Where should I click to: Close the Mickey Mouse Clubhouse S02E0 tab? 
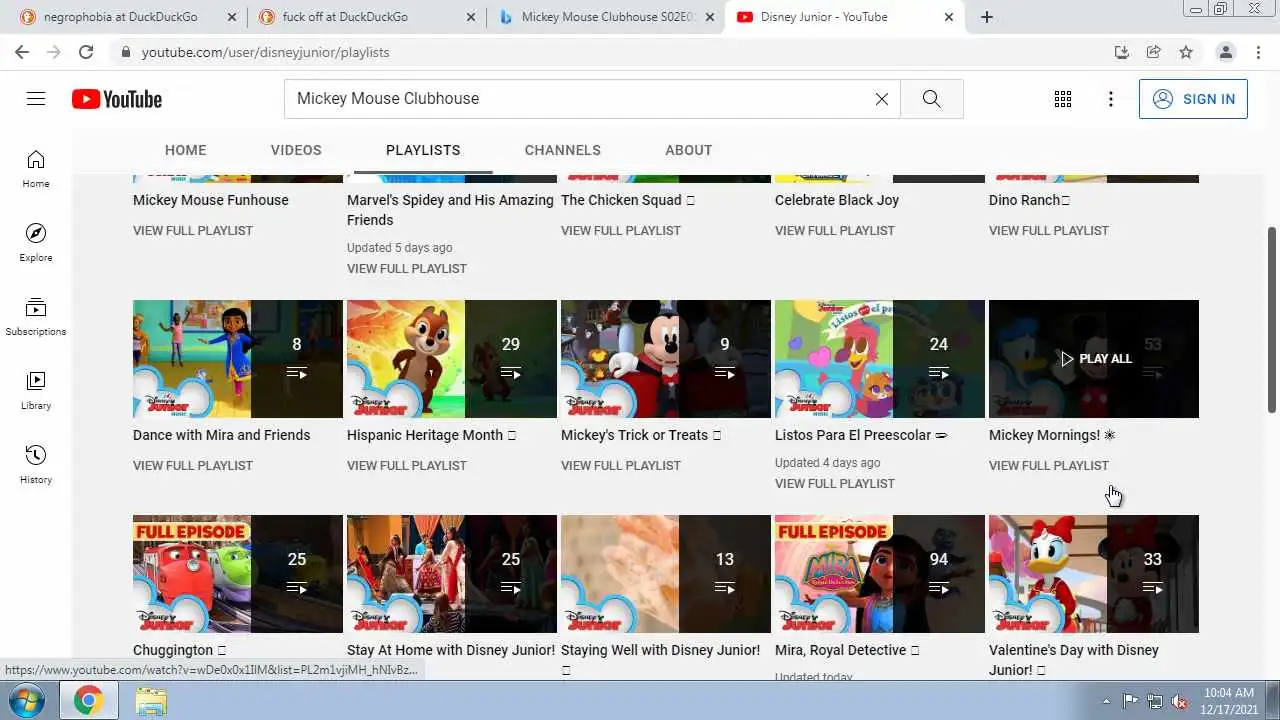tap(709, 17)
